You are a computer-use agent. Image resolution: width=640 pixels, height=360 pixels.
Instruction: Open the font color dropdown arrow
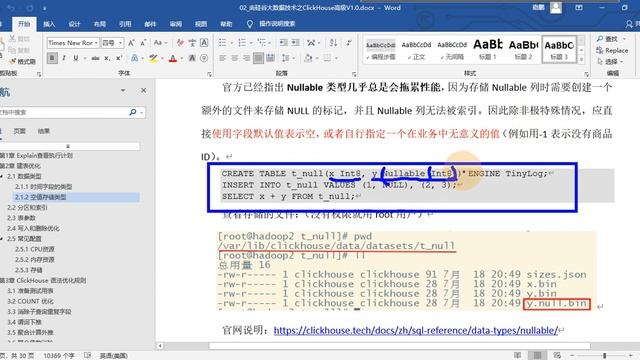coord(181,58)
